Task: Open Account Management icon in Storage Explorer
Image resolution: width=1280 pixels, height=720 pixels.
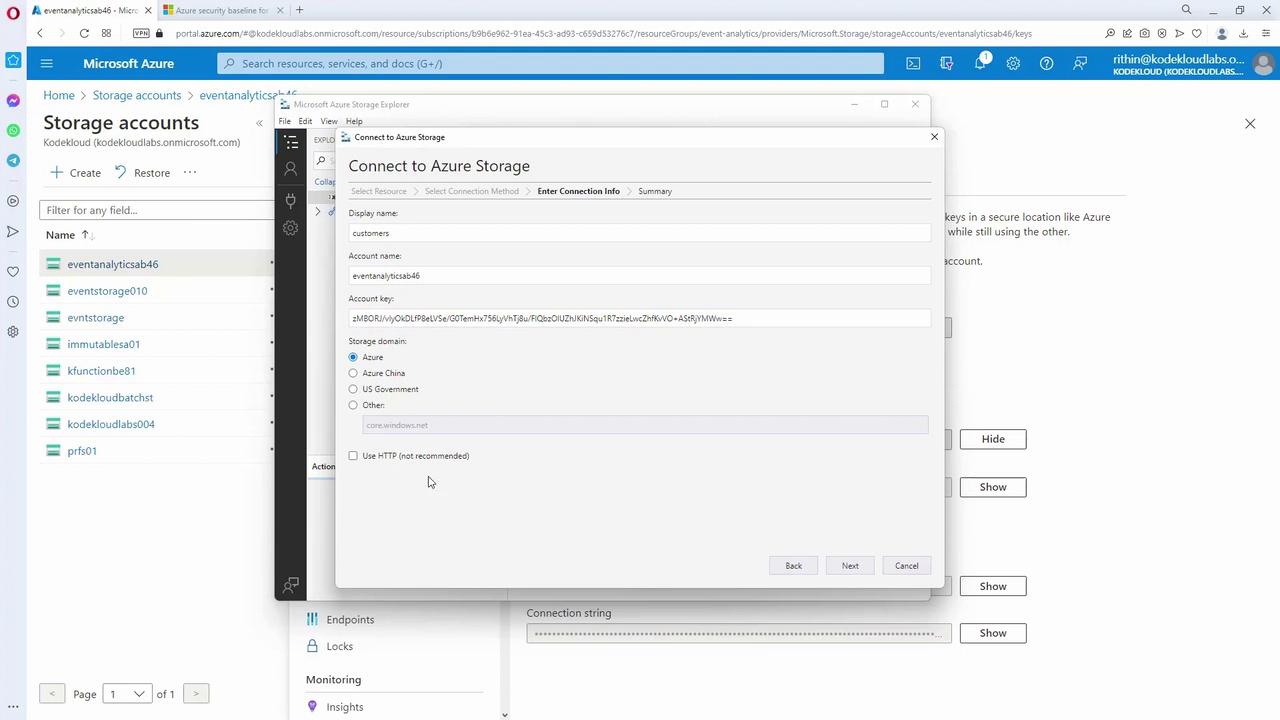Action: coord(291,170)
